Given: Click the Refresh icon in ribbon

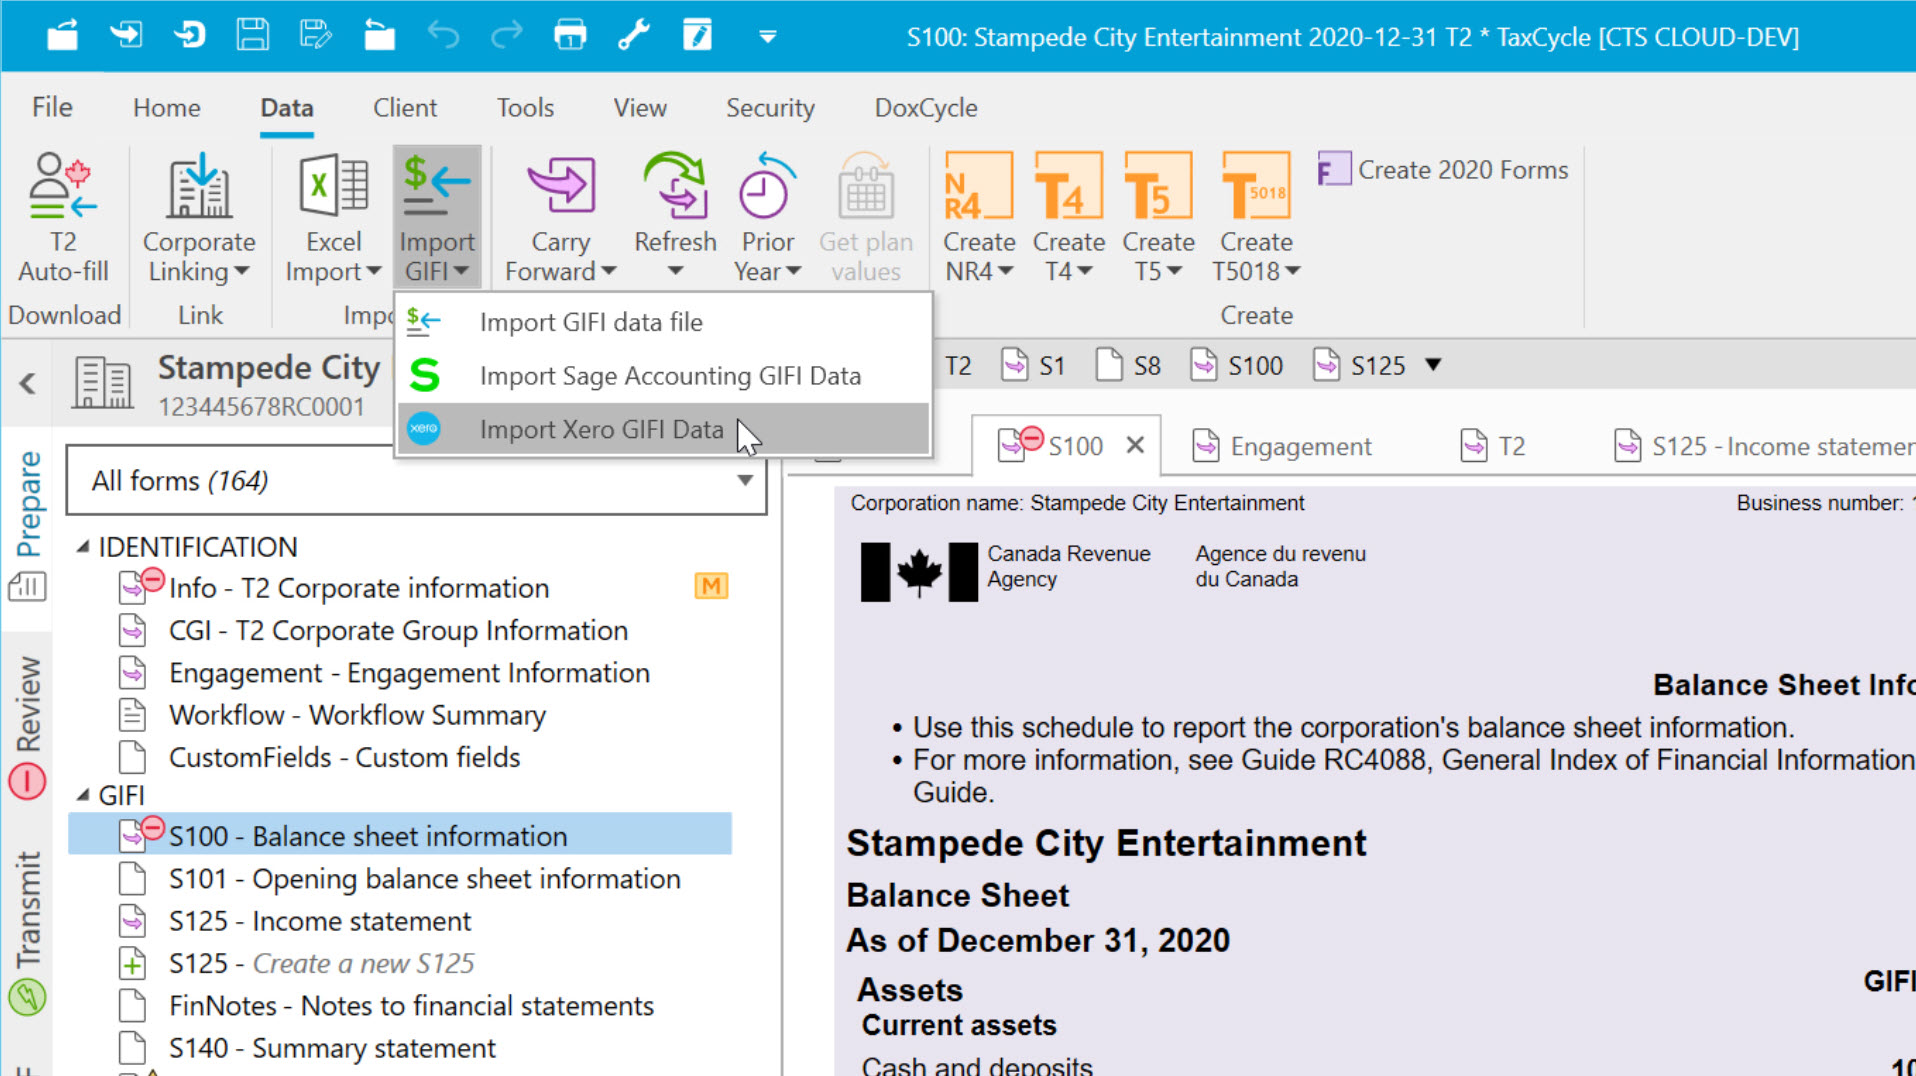Looking at the screenshot, I should click(675, 185).
